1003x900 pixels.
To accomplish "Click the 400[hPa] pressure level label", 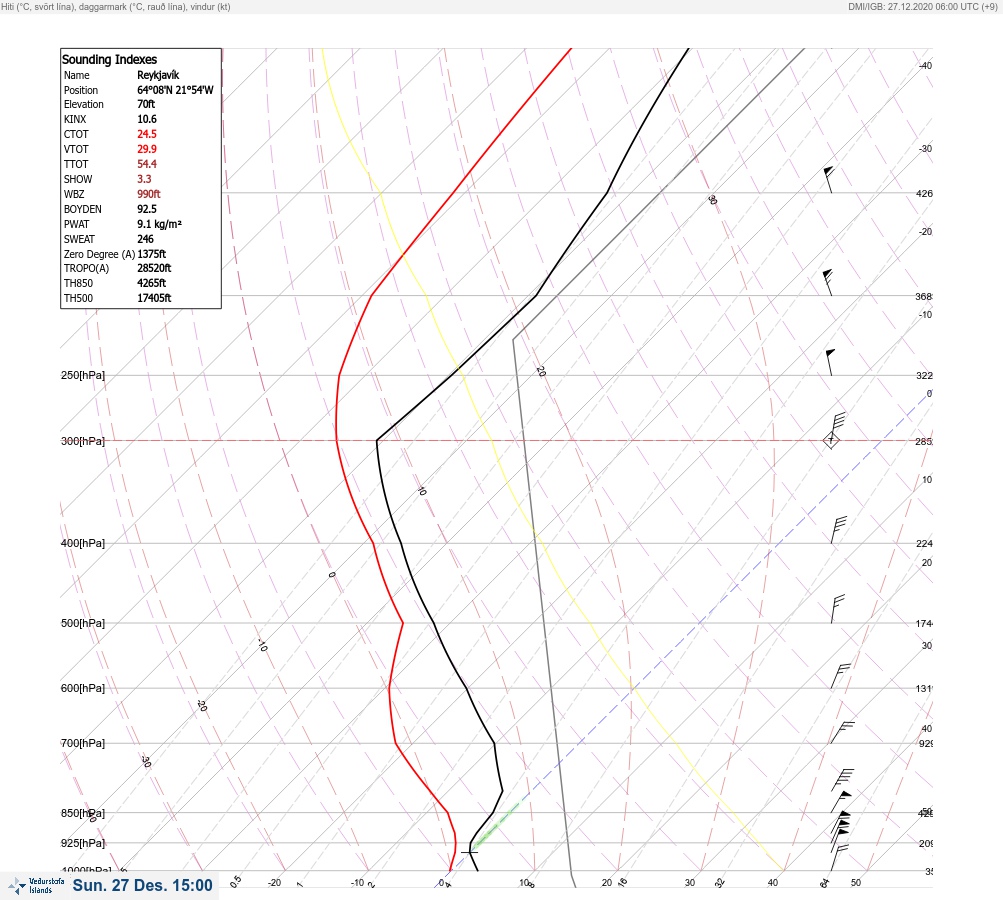I will (x=83, y=543).
